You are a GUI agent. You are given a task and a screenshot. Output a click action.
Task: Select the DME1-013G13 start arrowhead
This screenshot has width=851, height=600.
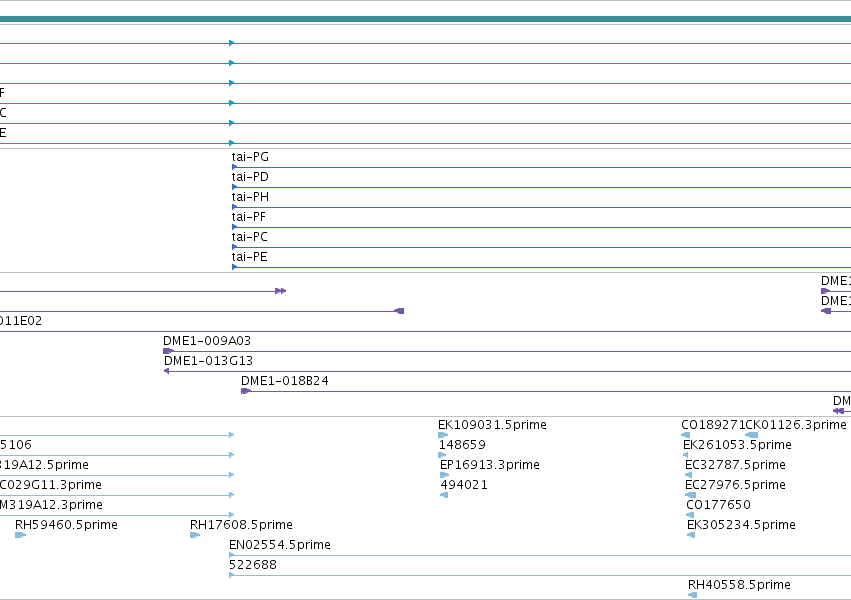(x=166, y=371)
